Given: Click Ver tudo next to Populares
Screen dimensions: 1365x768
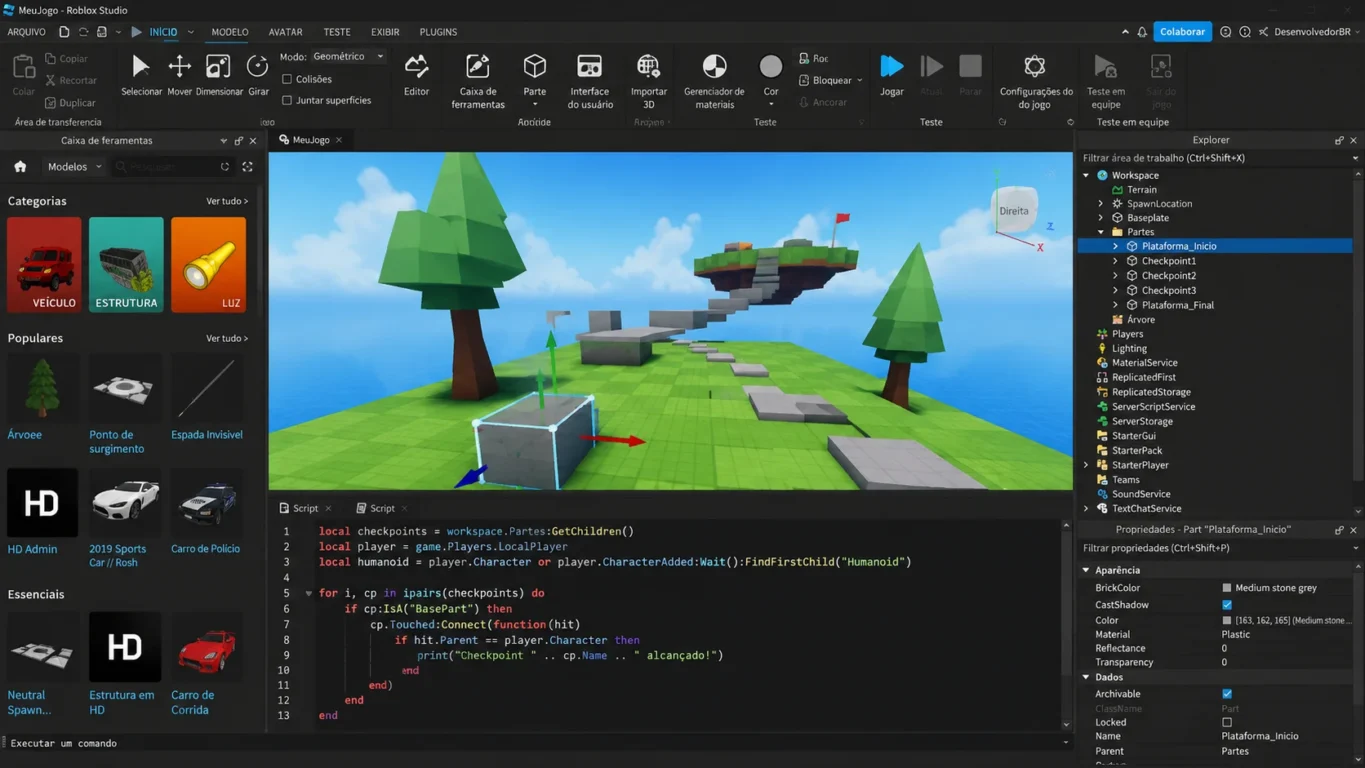Looking at the screenshot, I should pos(227,338).
